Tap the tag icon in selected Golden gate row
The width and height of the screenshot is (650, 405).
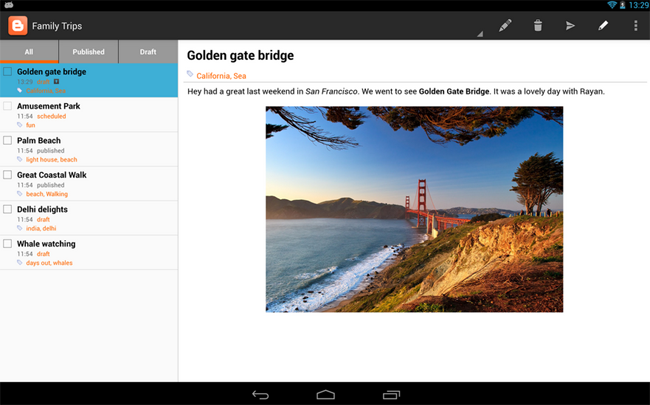[19, 90]
